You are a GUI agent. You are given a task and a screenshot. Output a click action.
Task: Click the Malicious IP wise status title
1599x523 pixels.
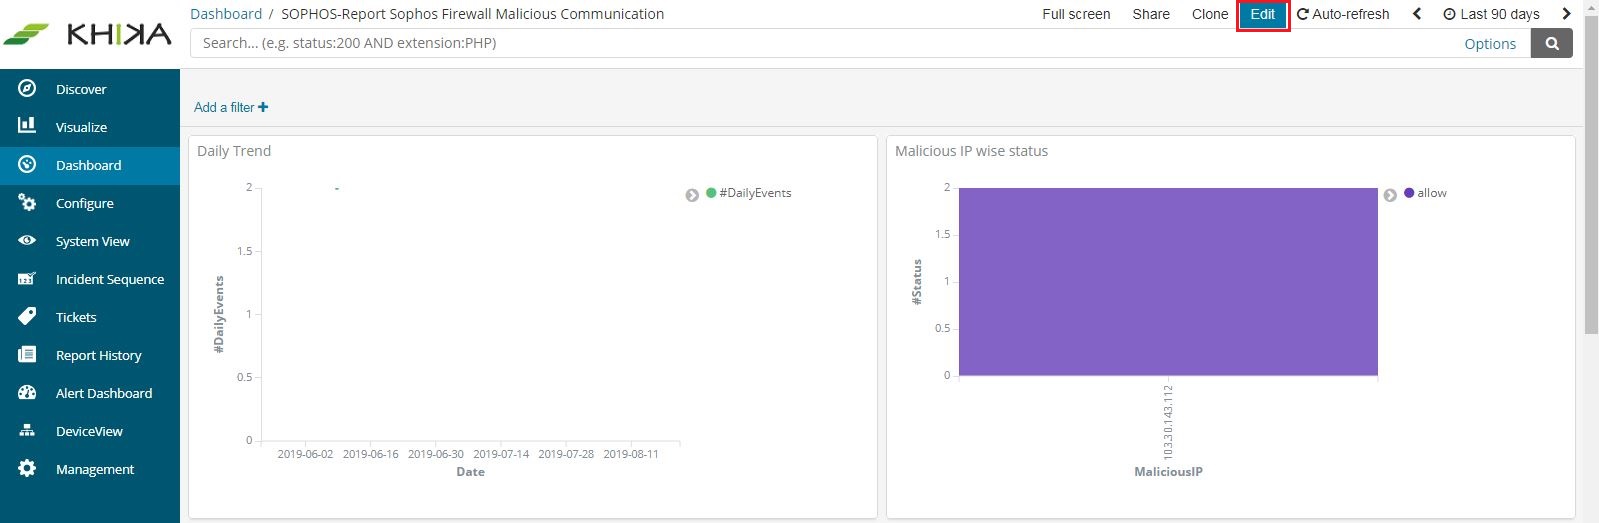(x=971, y=151)
